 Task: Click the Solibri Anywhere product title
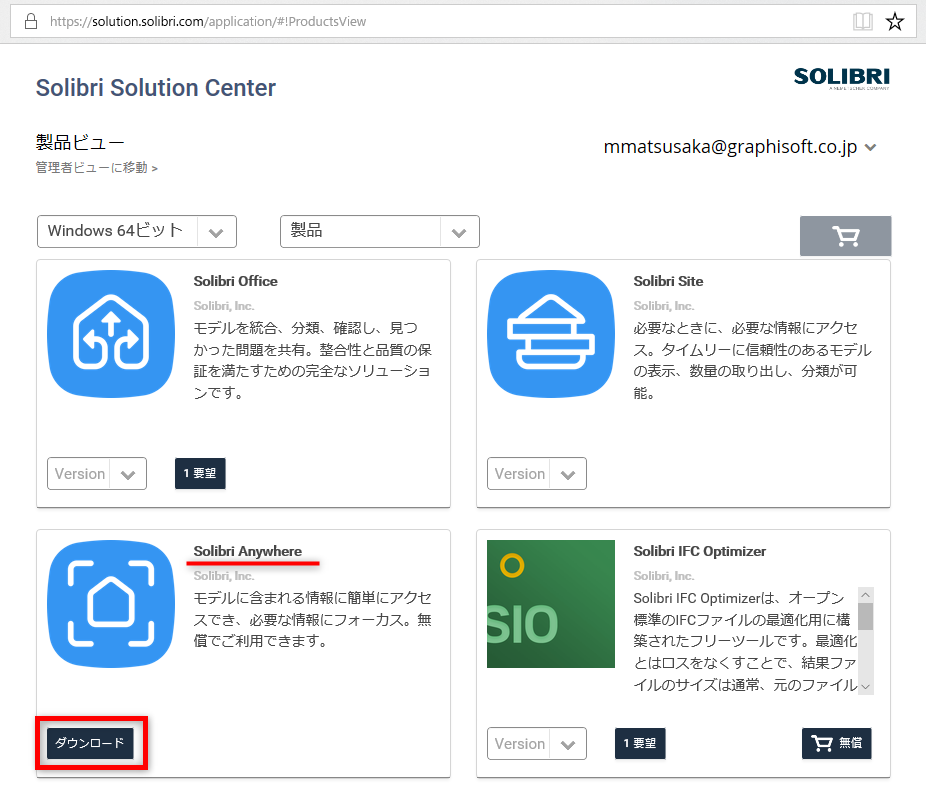click(248, 552)
